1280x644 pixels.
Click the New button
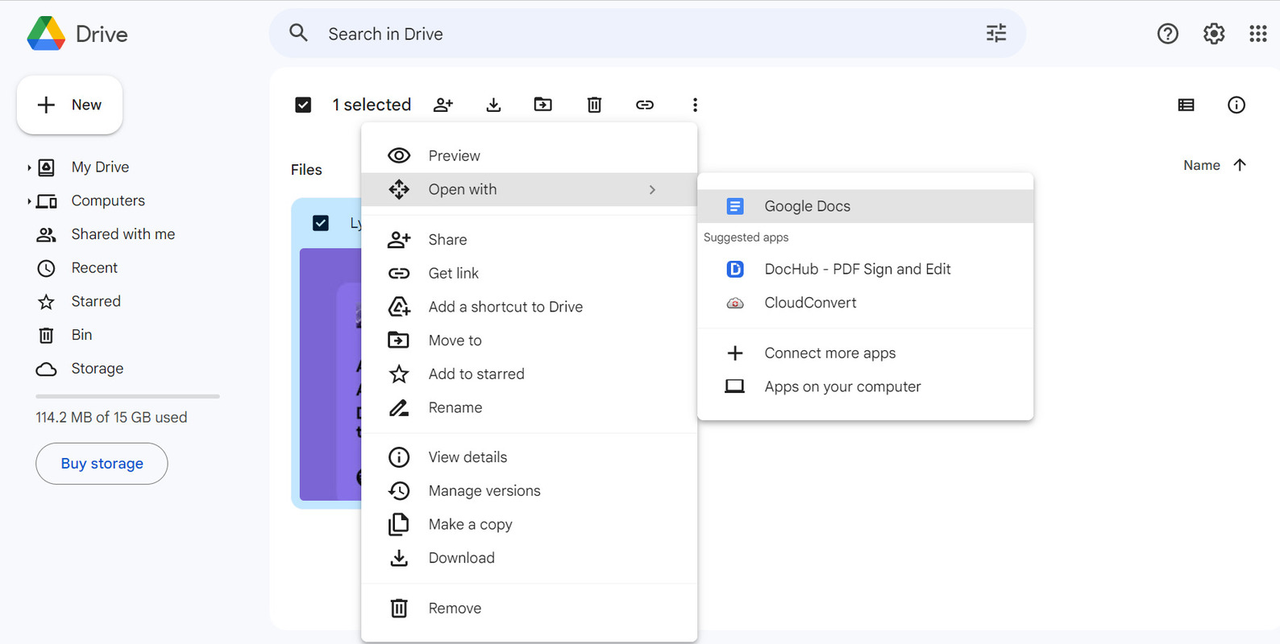point(70,105)
